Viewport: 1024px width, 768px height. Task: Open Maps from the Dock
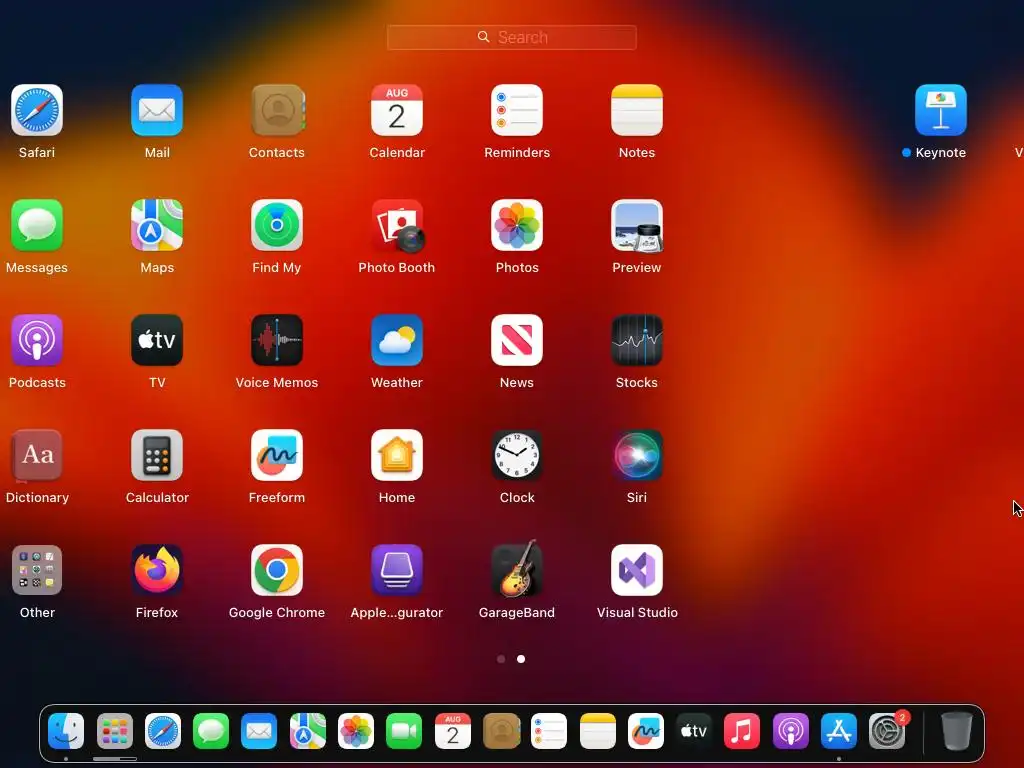tap(308, 731)
